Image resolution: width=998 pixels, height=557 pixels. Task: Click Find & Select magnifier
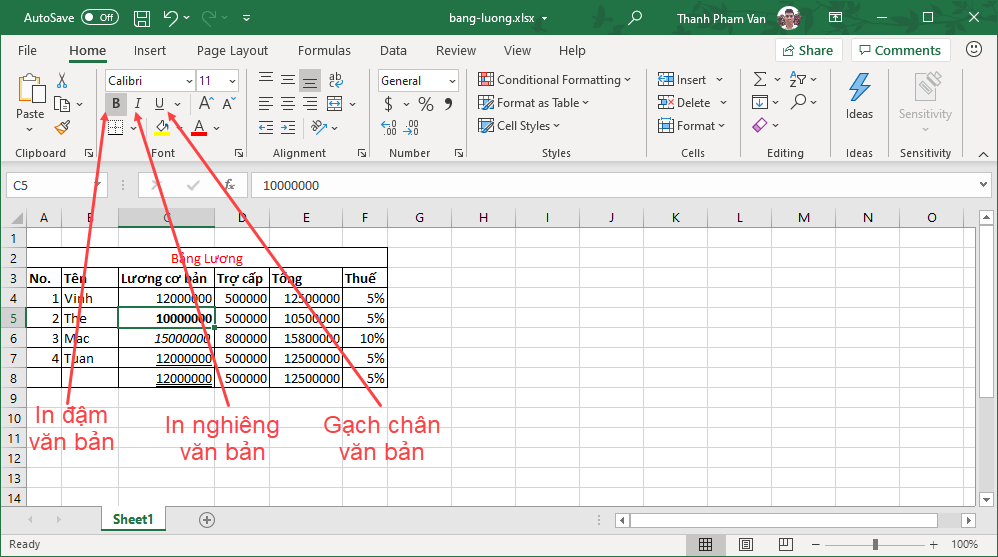click(798, 102)
